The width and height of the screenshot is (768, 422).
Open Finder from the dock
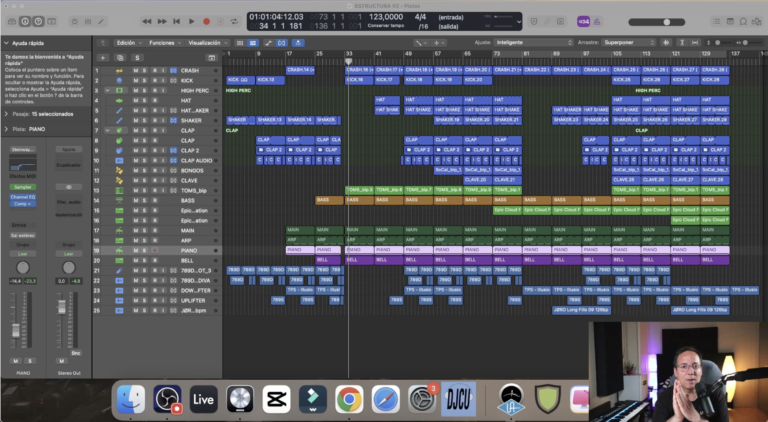click(x=131, y=399)
